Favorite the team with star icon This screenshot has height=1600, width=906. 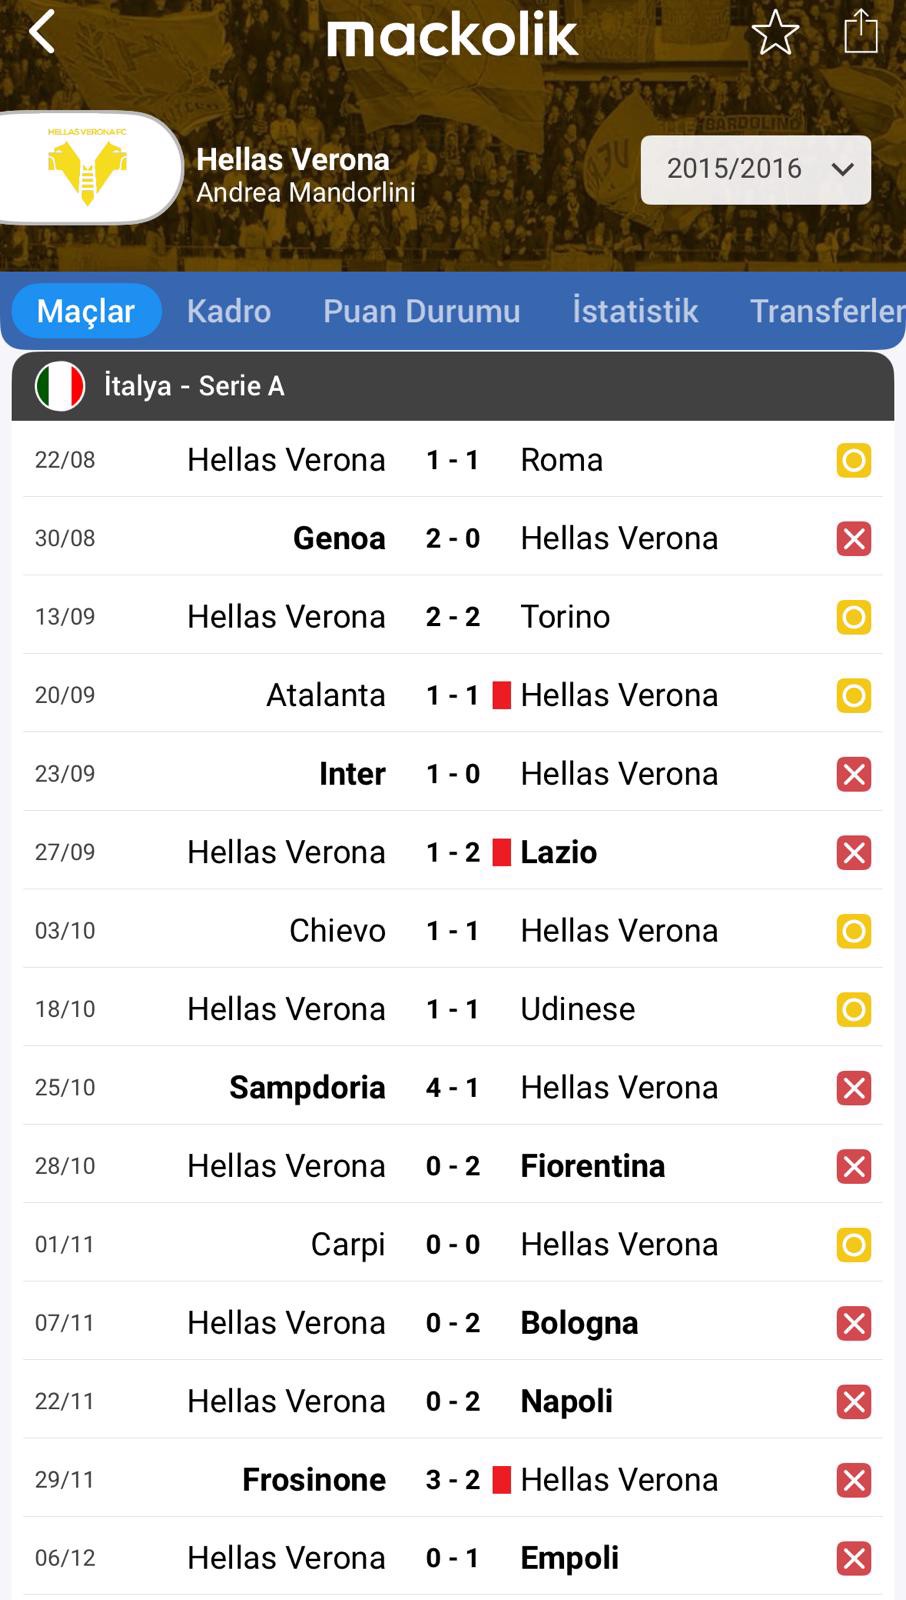(775, 33)
